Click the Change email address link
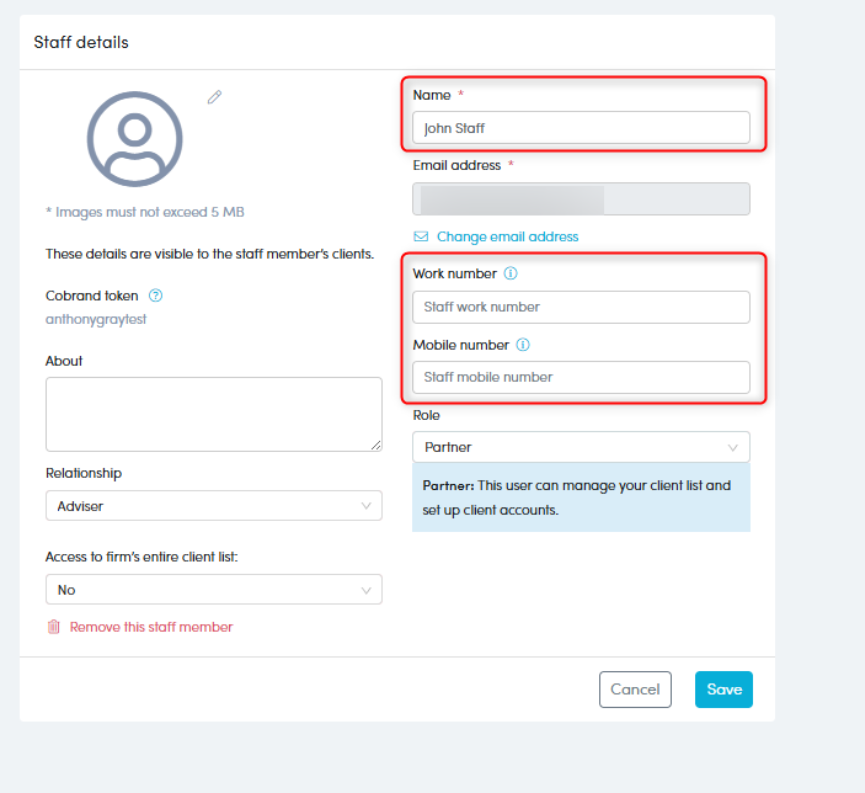The width and height of the screenshot is (865, 793). [x=507, y=237]
